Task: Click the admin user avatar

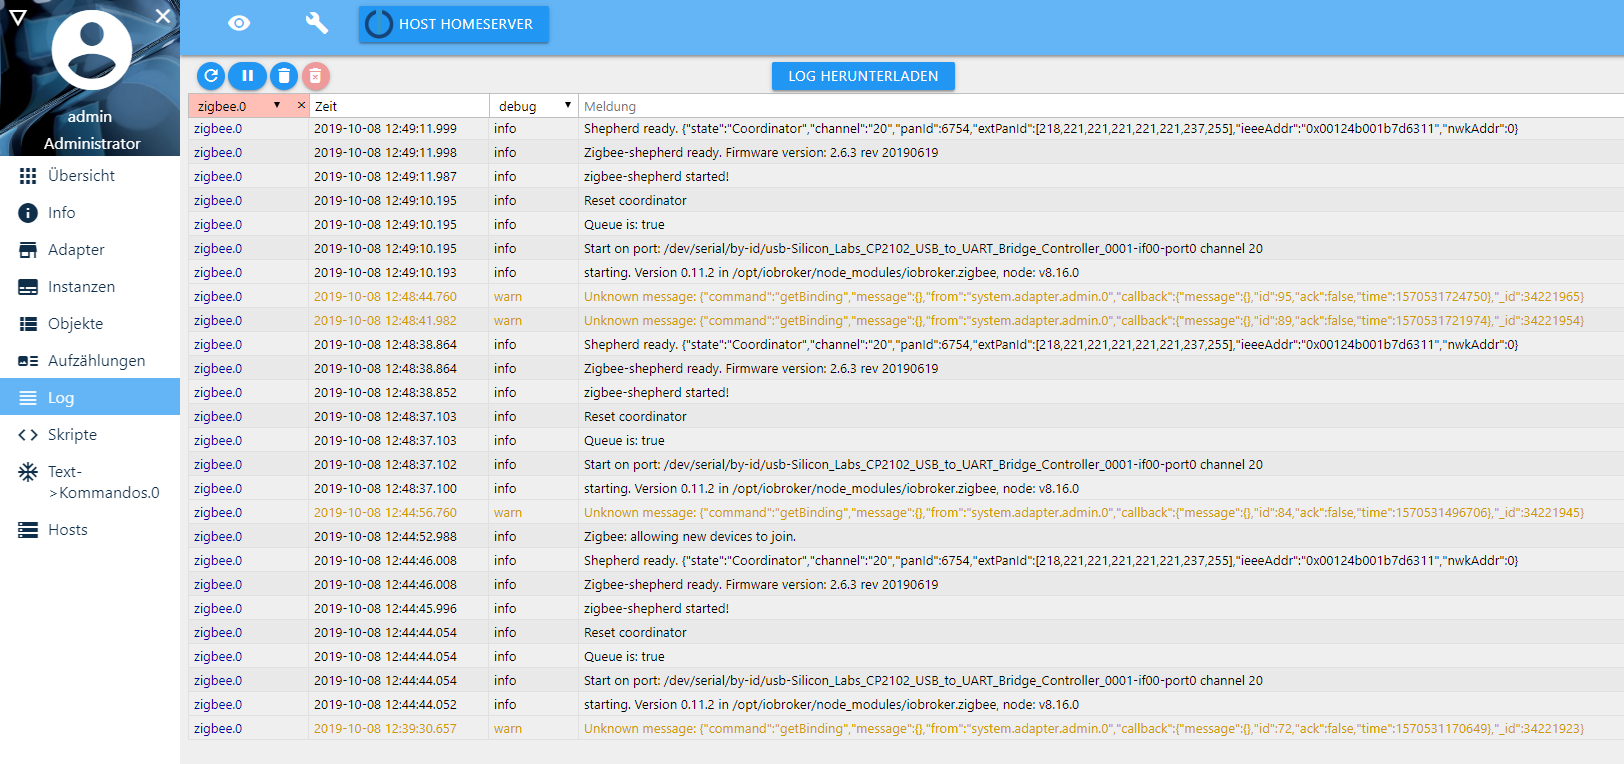Action: [x=91, y=50]
